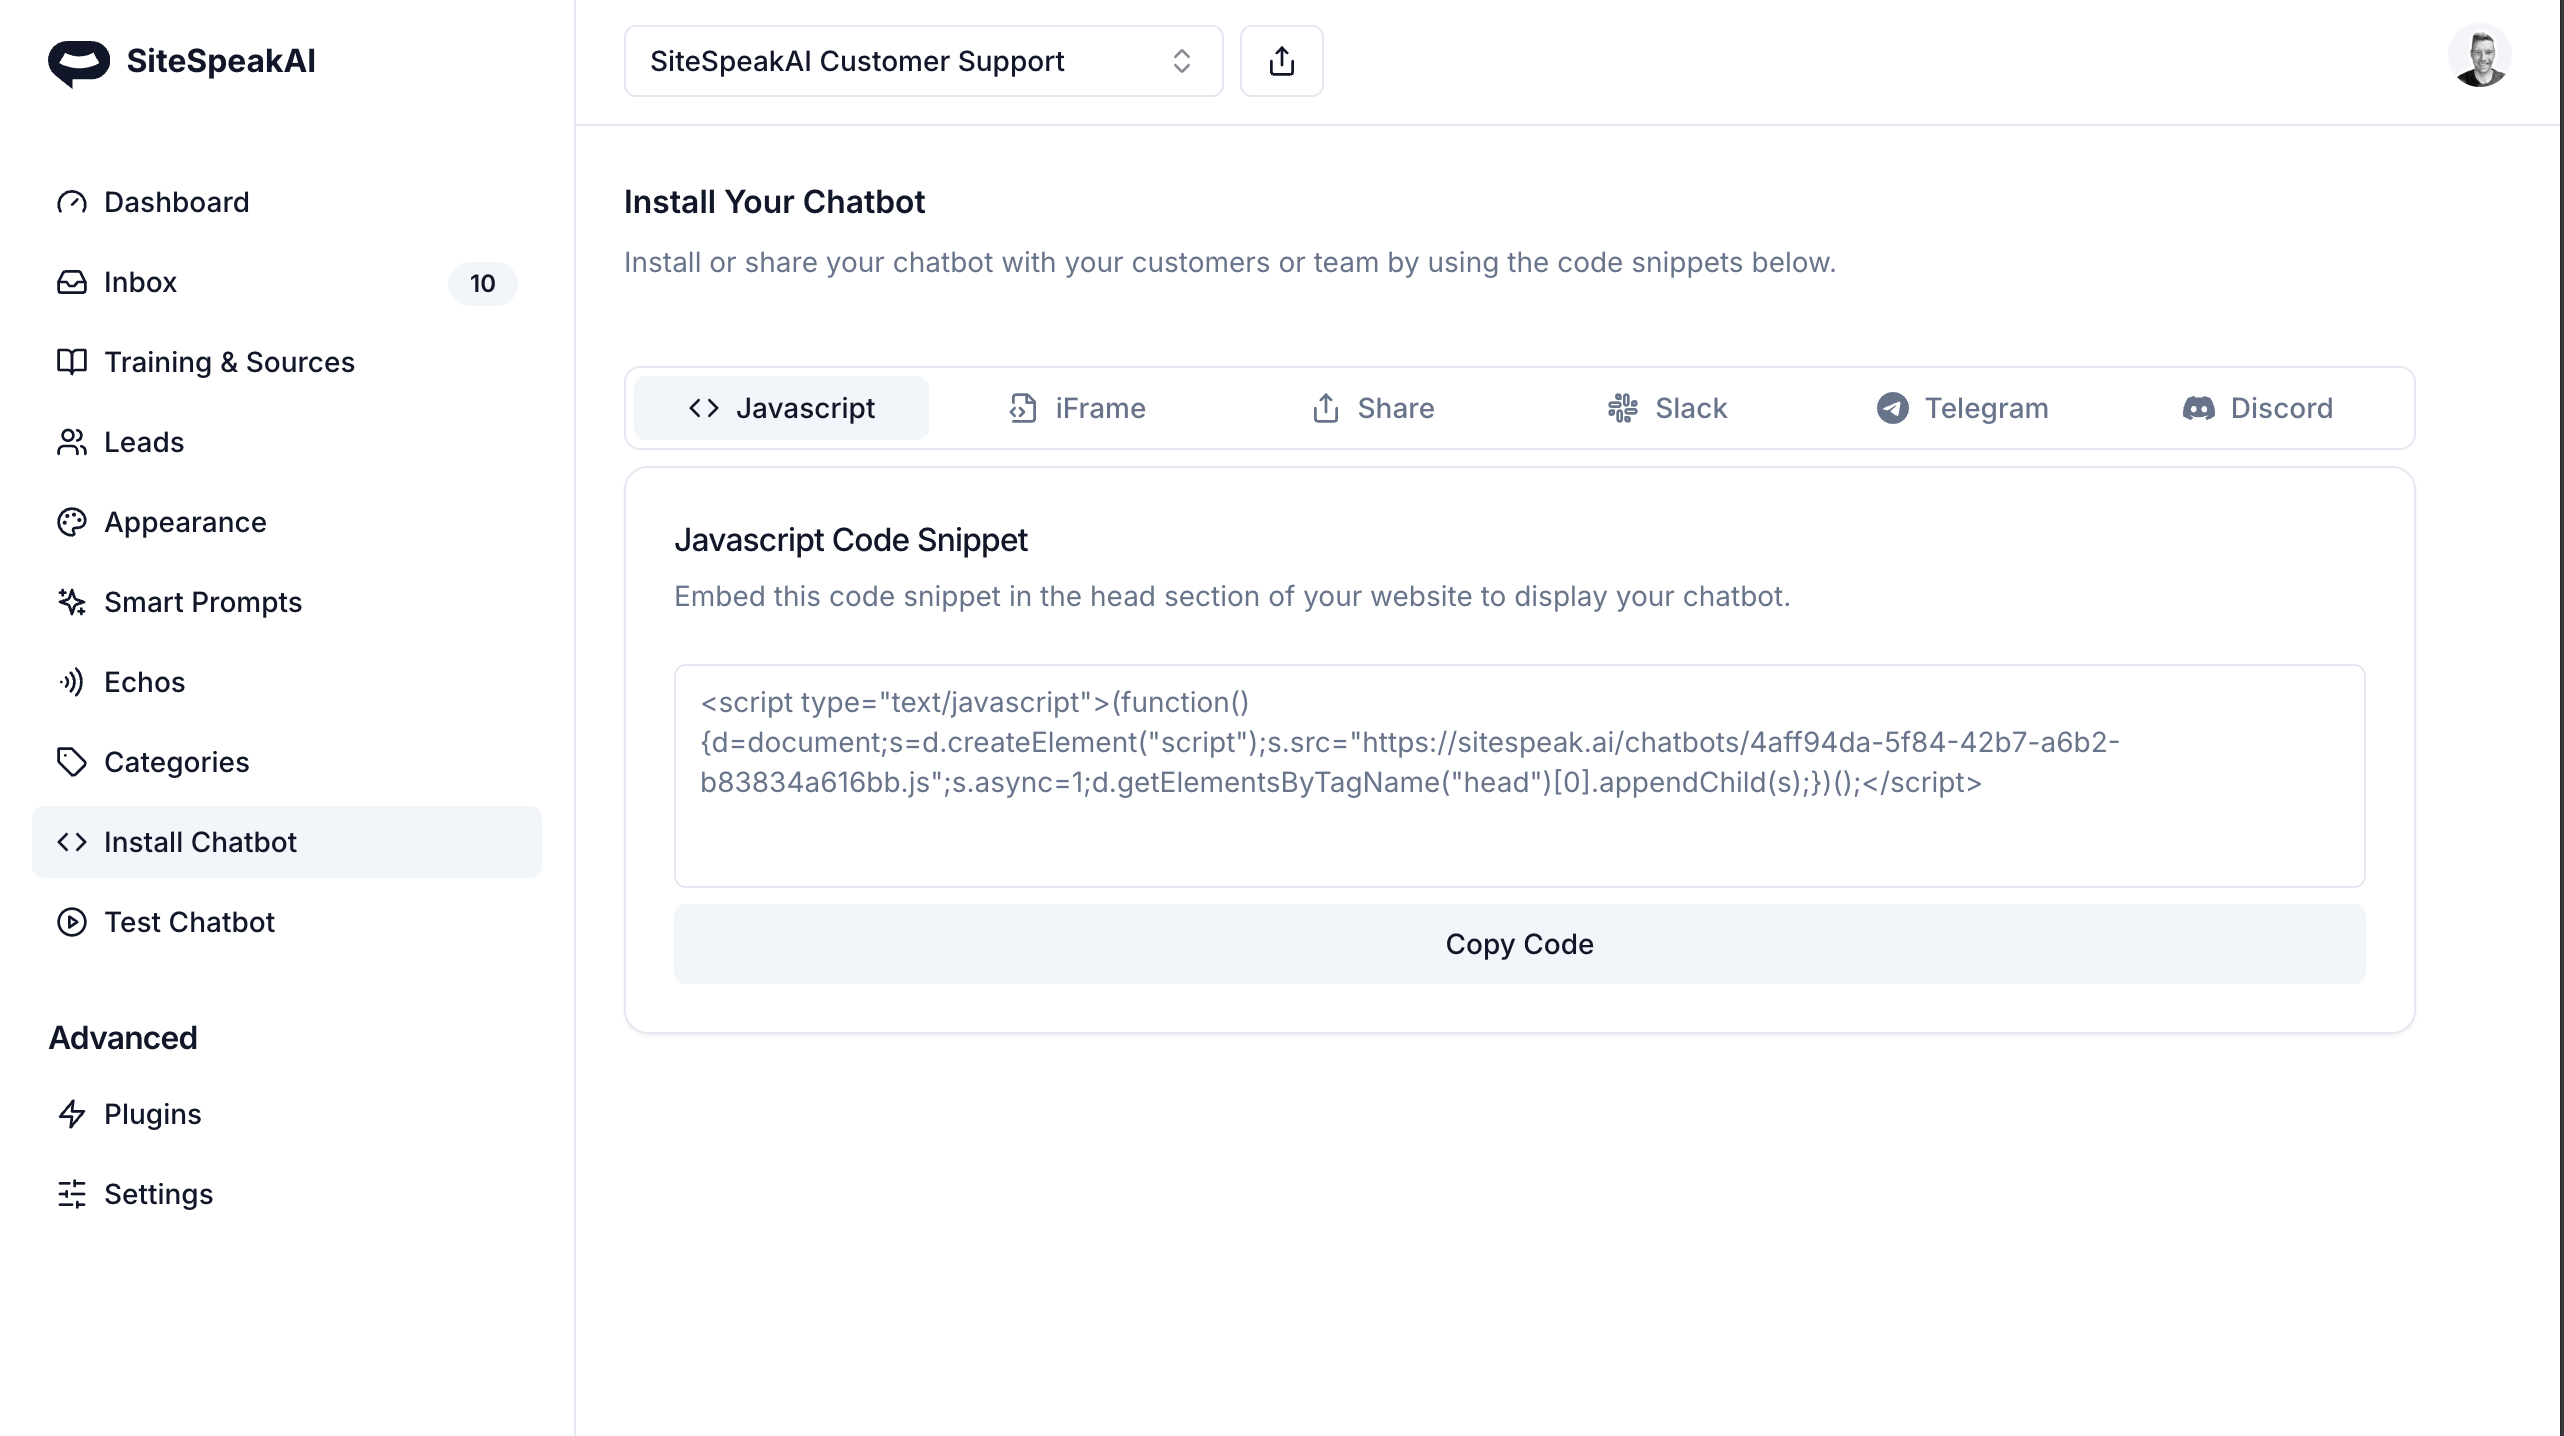Navigate to Echos
2564x1436 pixels.
pyautogui.click(x=144, y=682)
